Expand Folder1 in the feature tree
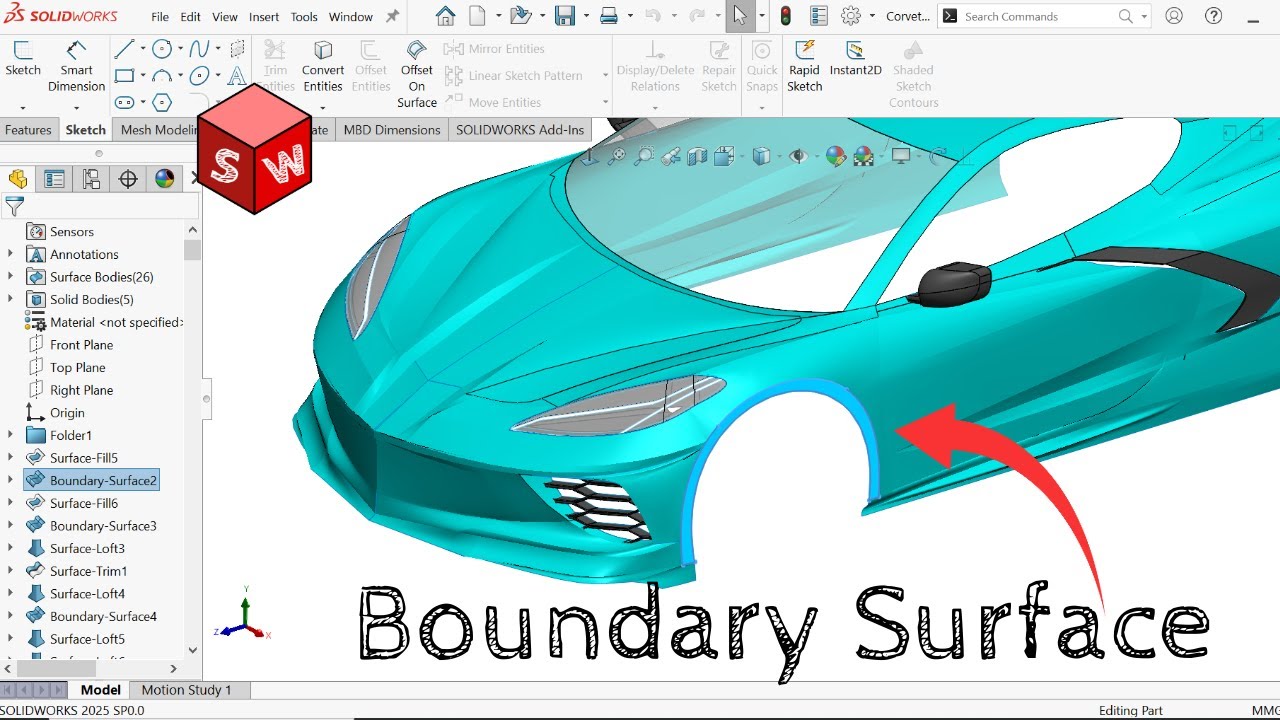 (10, 435)
